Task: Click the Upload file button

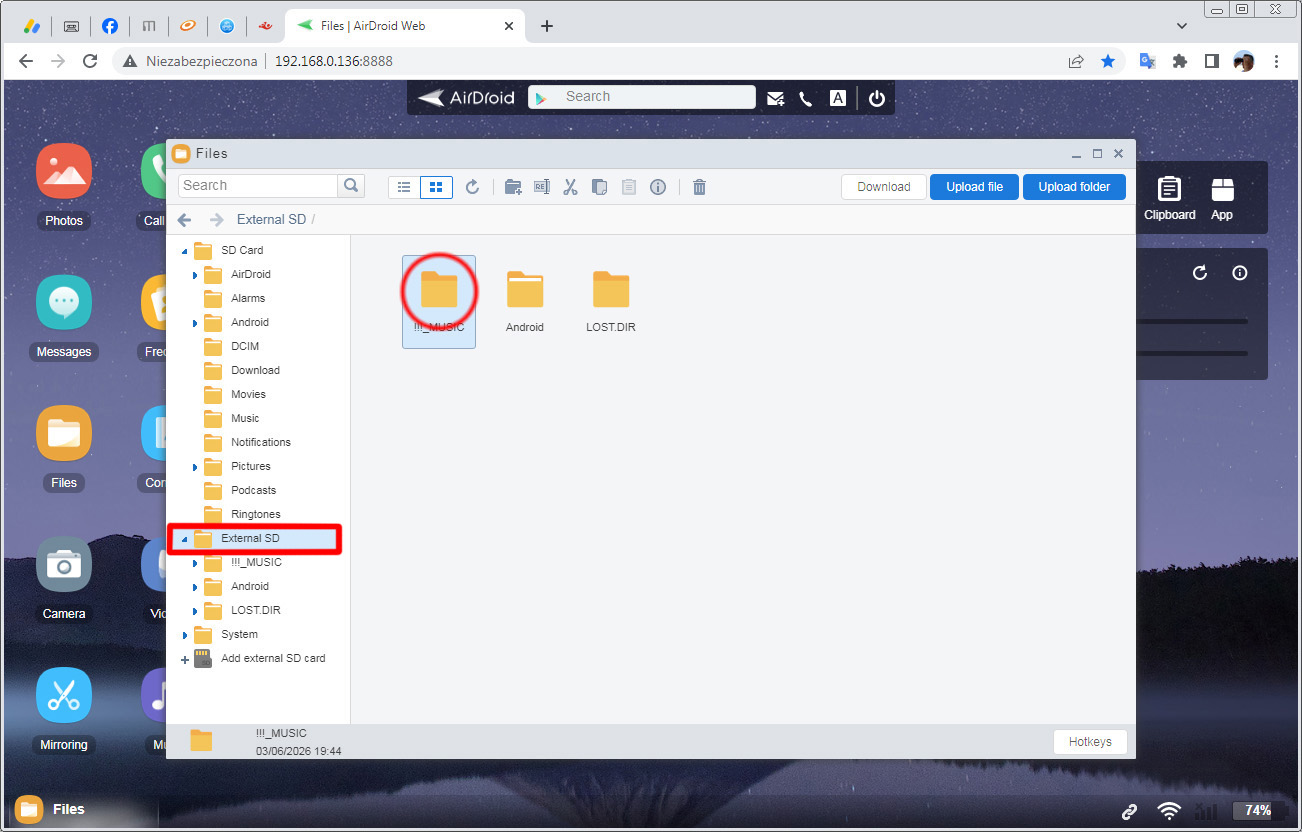Action: (974, 187)
